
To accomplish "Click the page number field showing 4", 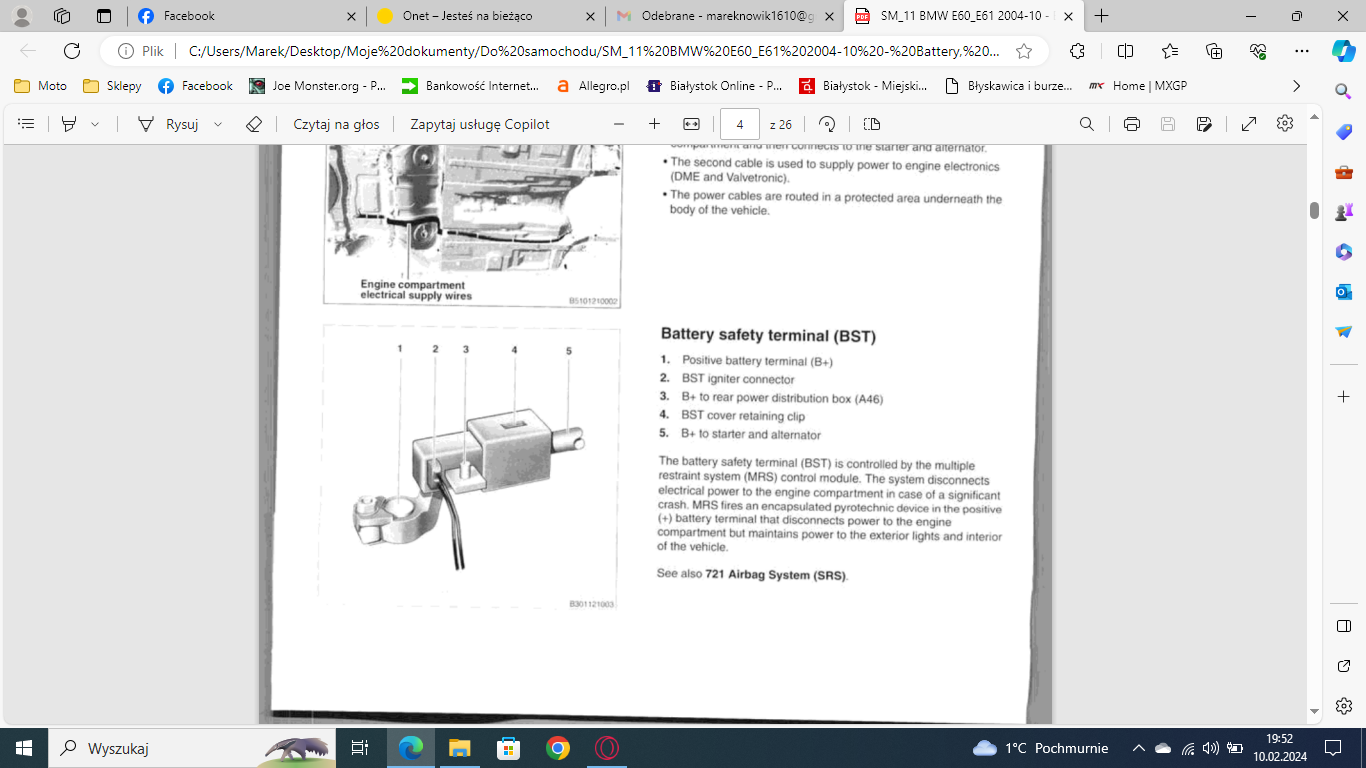I will coord(740,124).
